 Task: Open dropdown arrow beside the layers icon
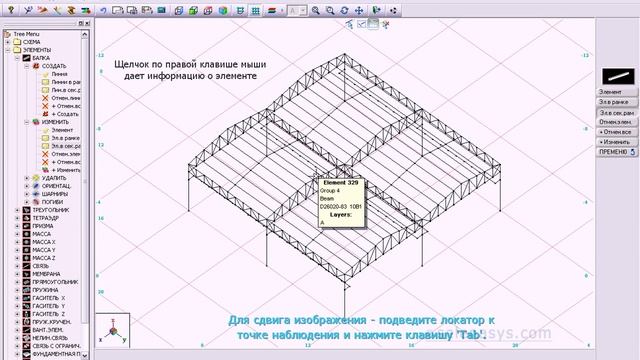[282, 10]
